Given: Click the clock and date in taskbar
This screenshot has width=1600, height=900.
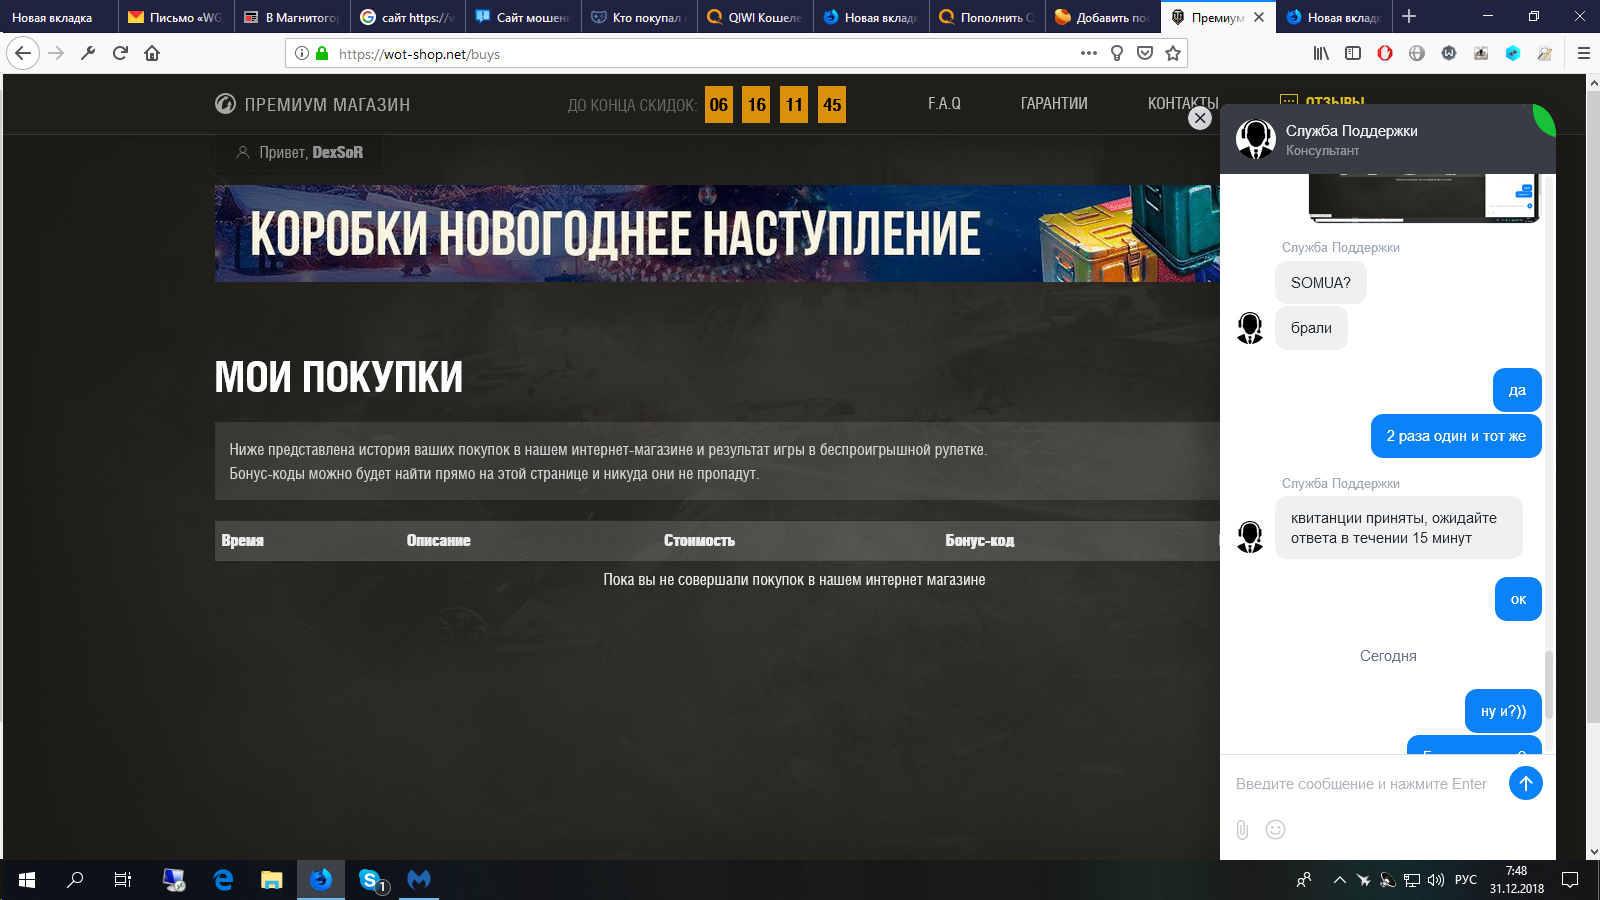Looking at the screenshot, I should click(1517, 880).
